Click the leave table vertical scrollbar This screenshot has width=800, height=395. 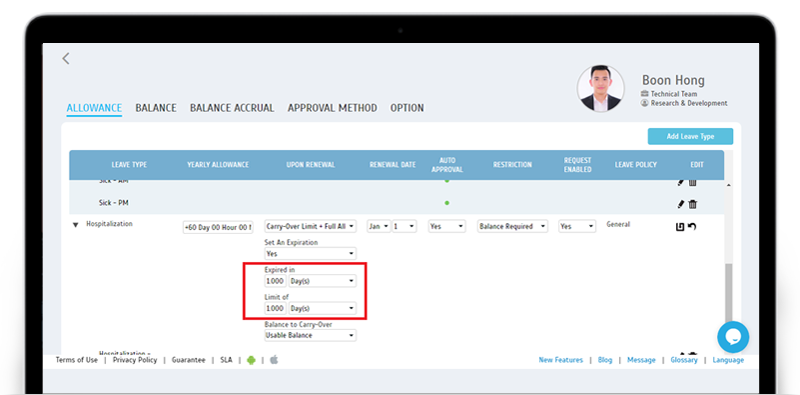pos(728,293)
